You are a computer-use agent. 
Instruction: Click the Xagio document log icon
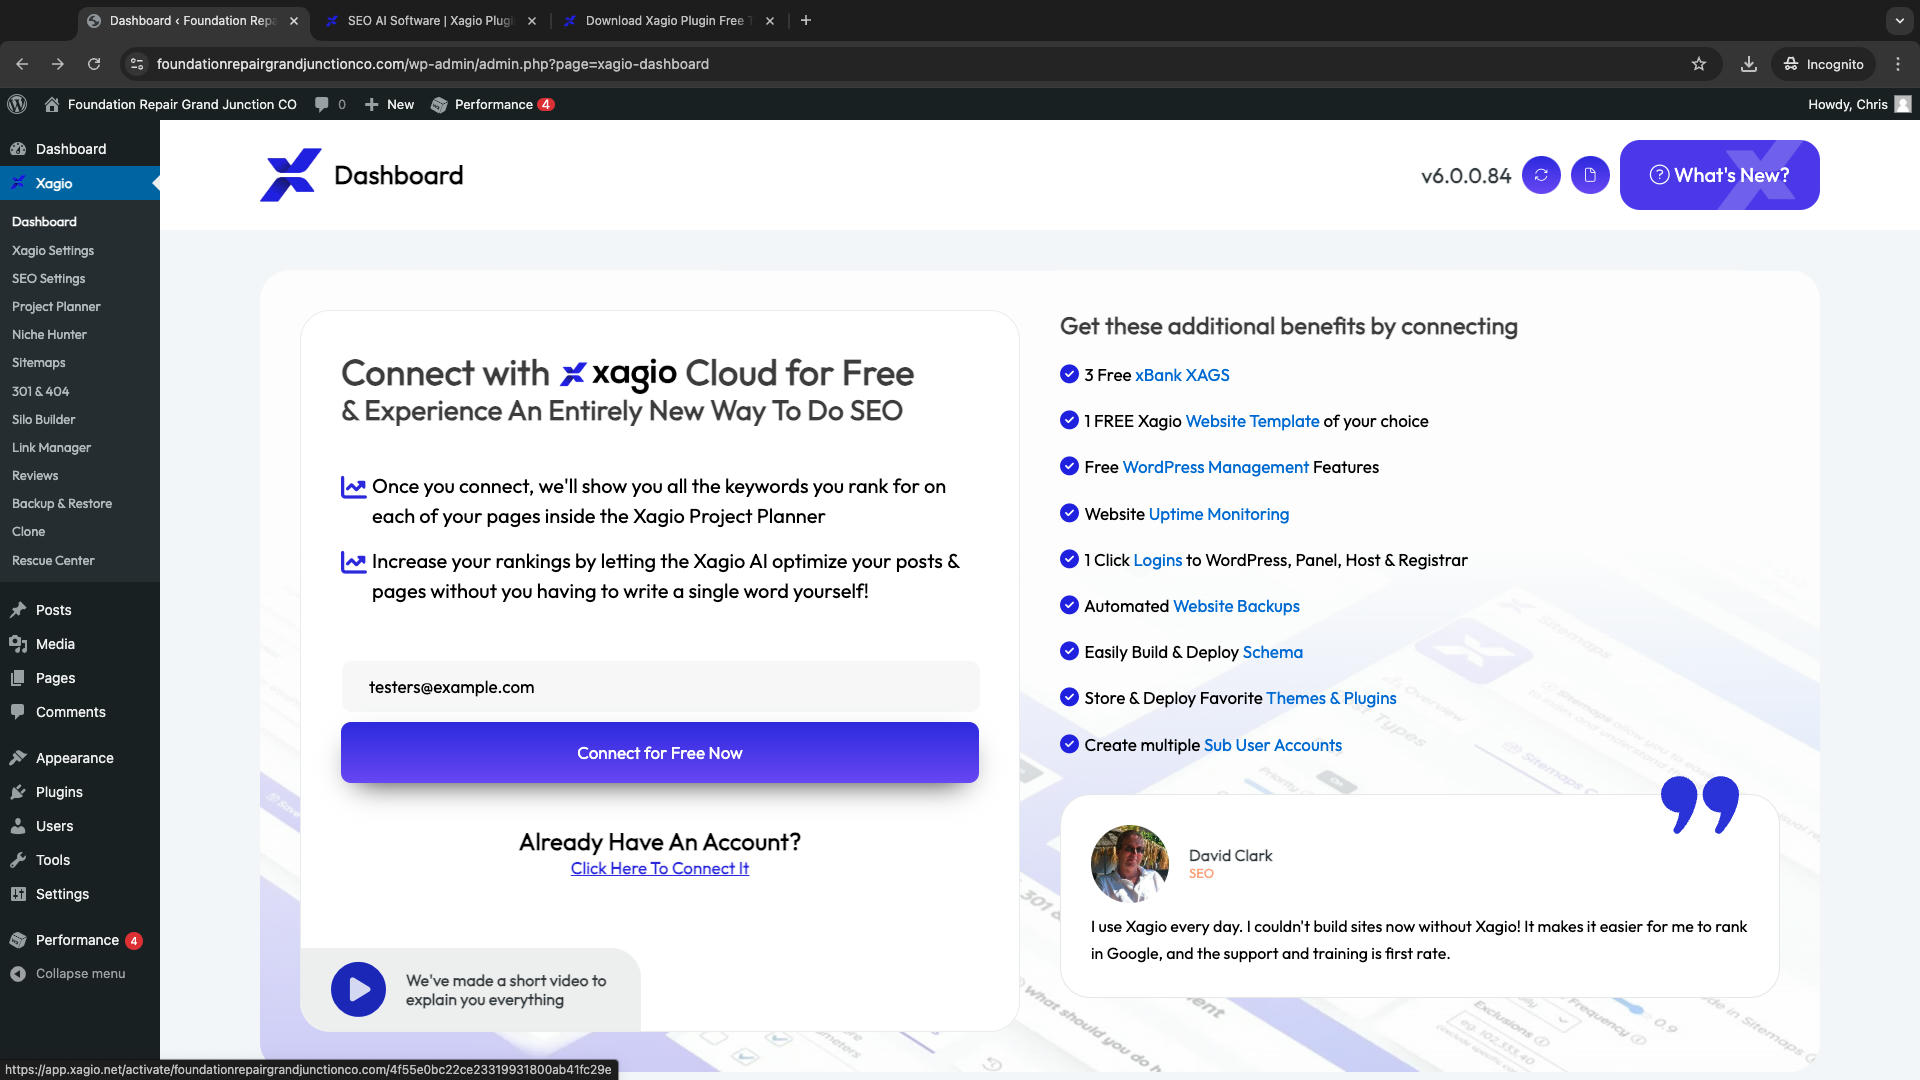coord(1590,175)
